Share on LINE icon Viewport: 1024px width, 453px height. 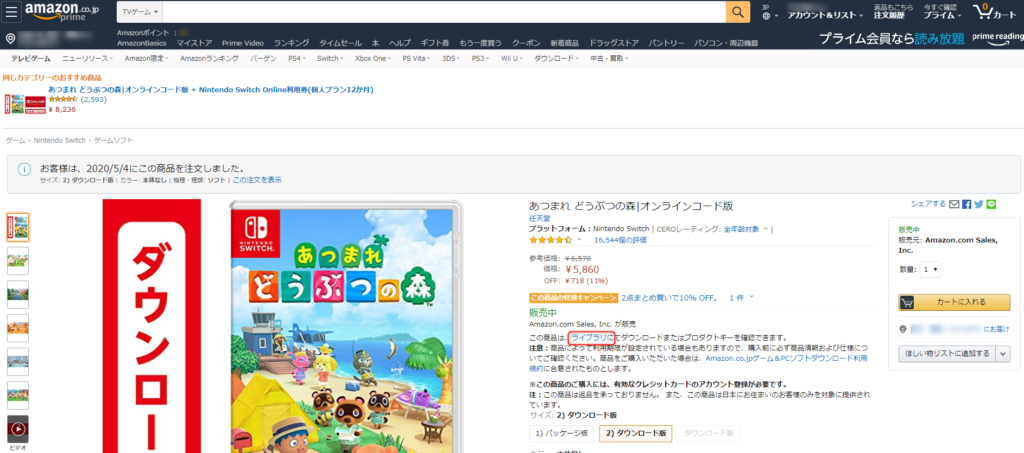(991, 204)
